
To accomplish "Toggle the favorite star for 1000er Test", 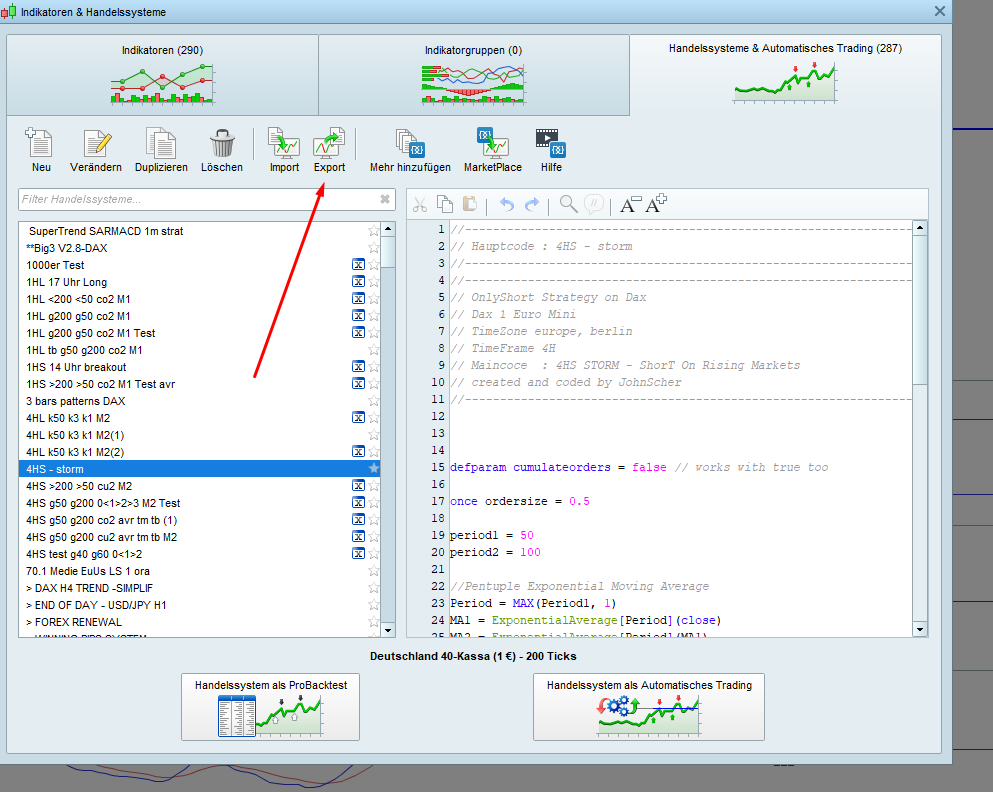I will click(x=374, y=265).
